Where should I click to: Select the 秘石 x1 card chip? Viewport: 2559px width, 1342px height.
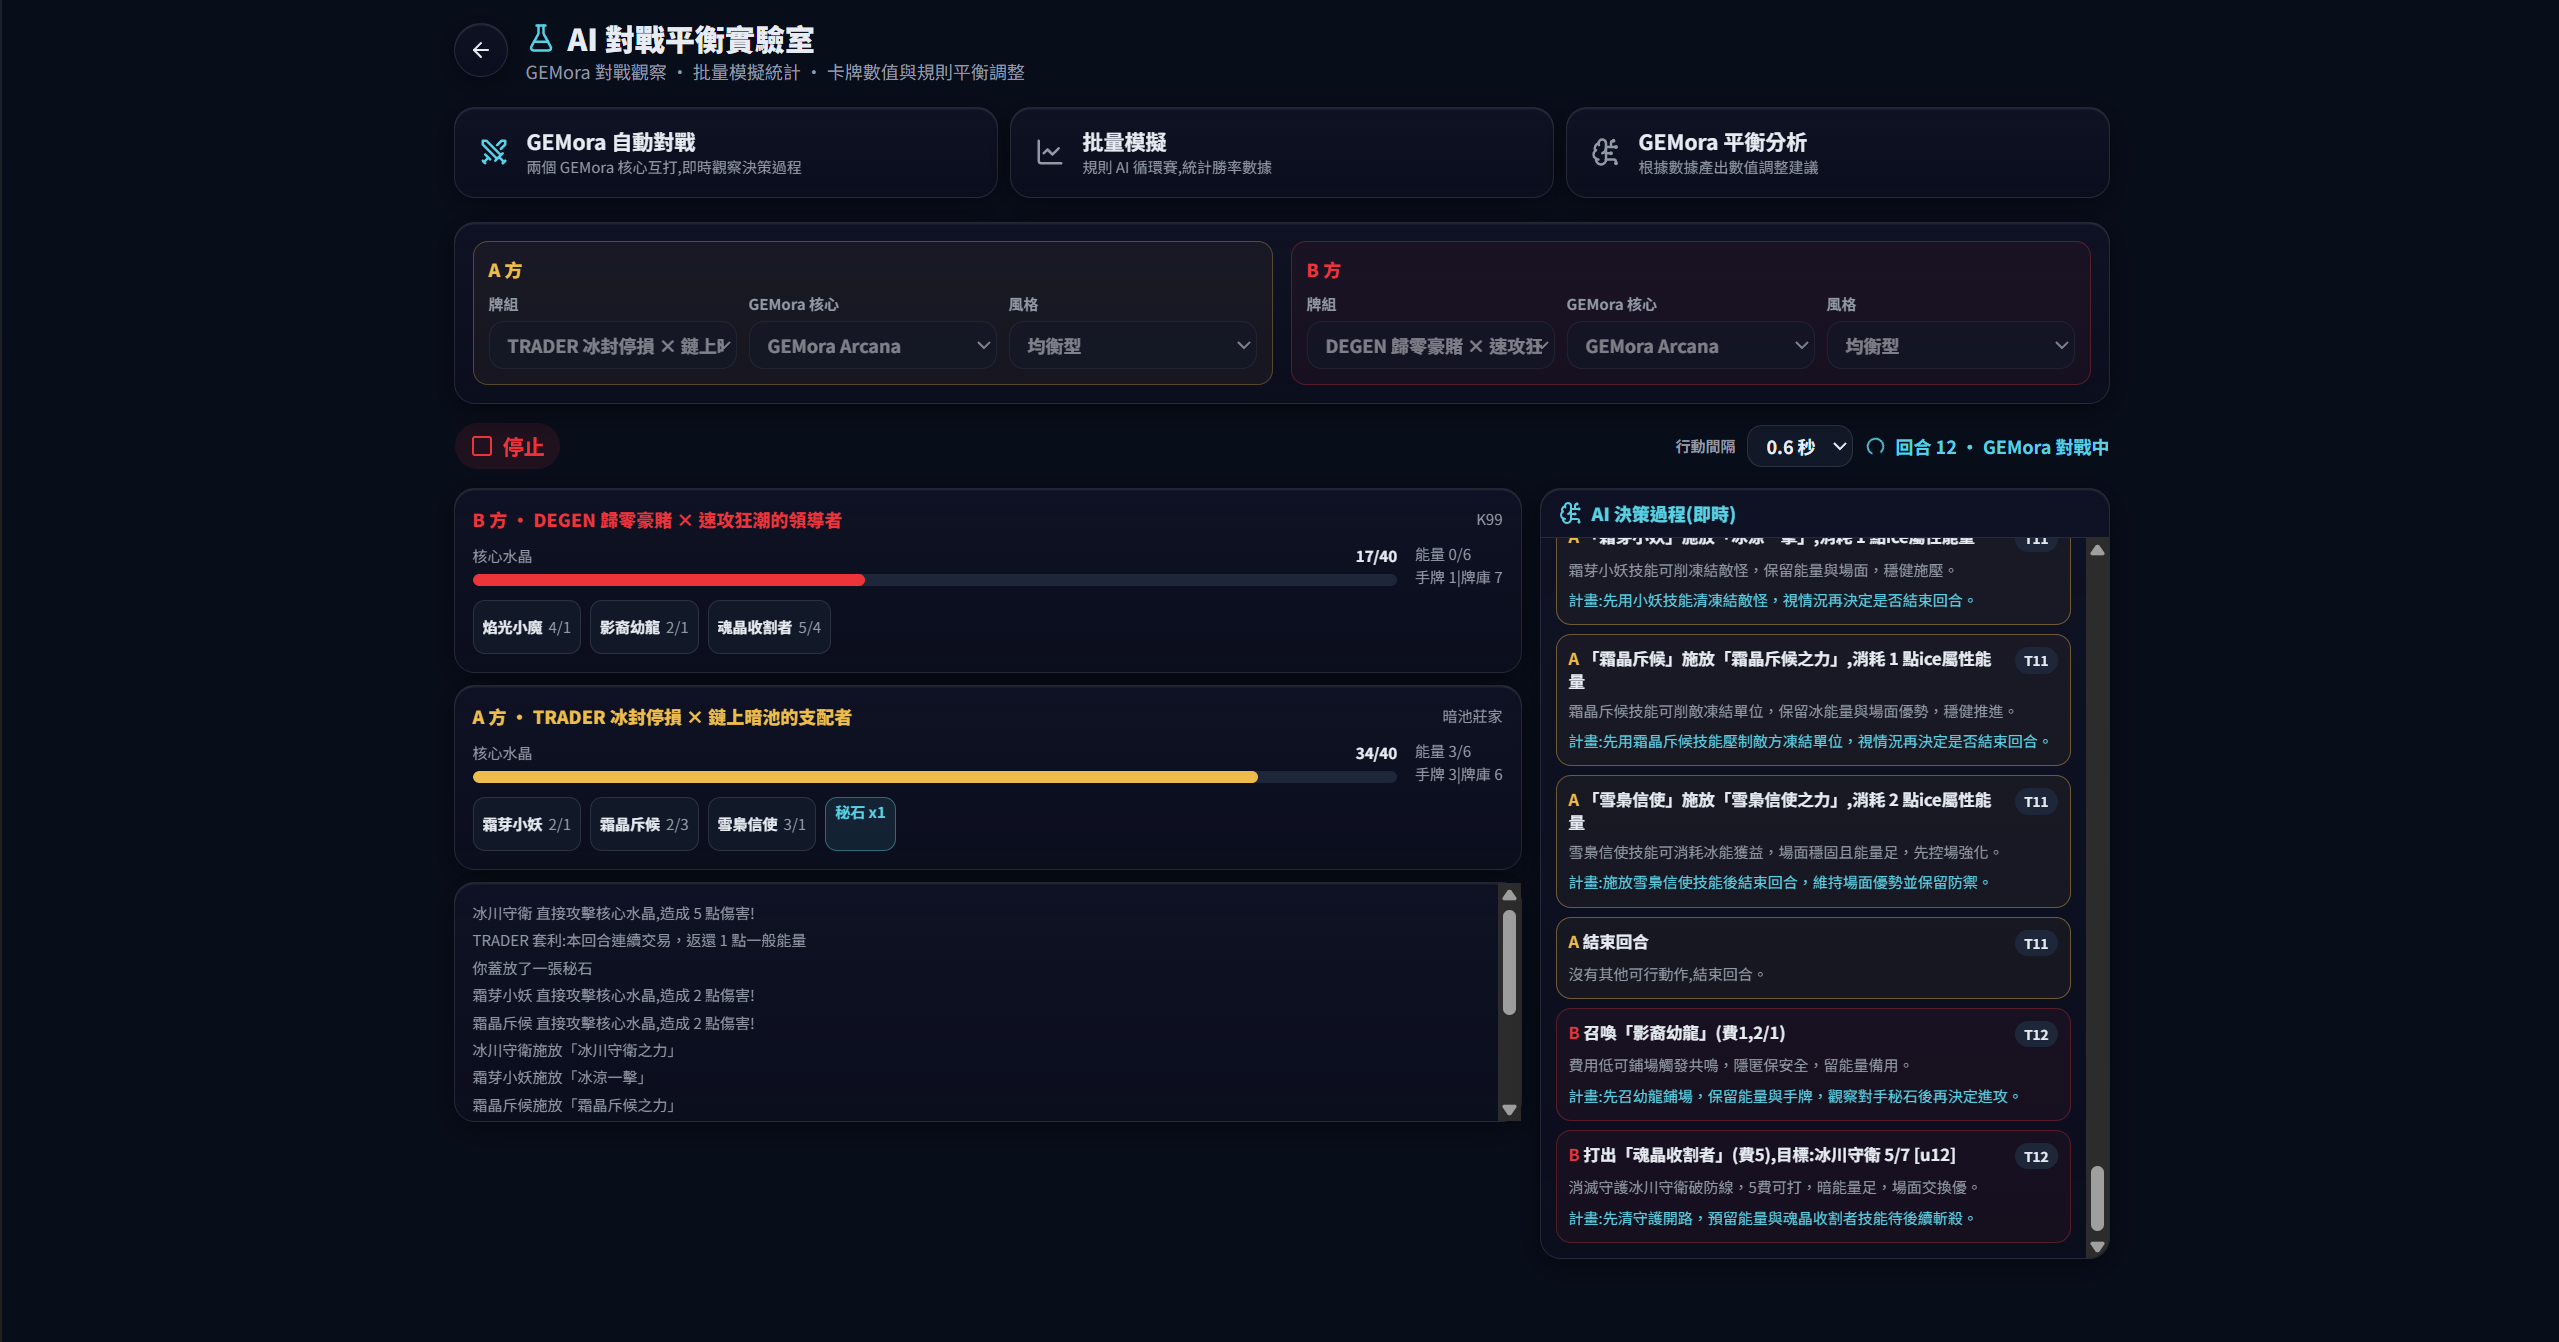pyautogui.click(x=860, y=824)
